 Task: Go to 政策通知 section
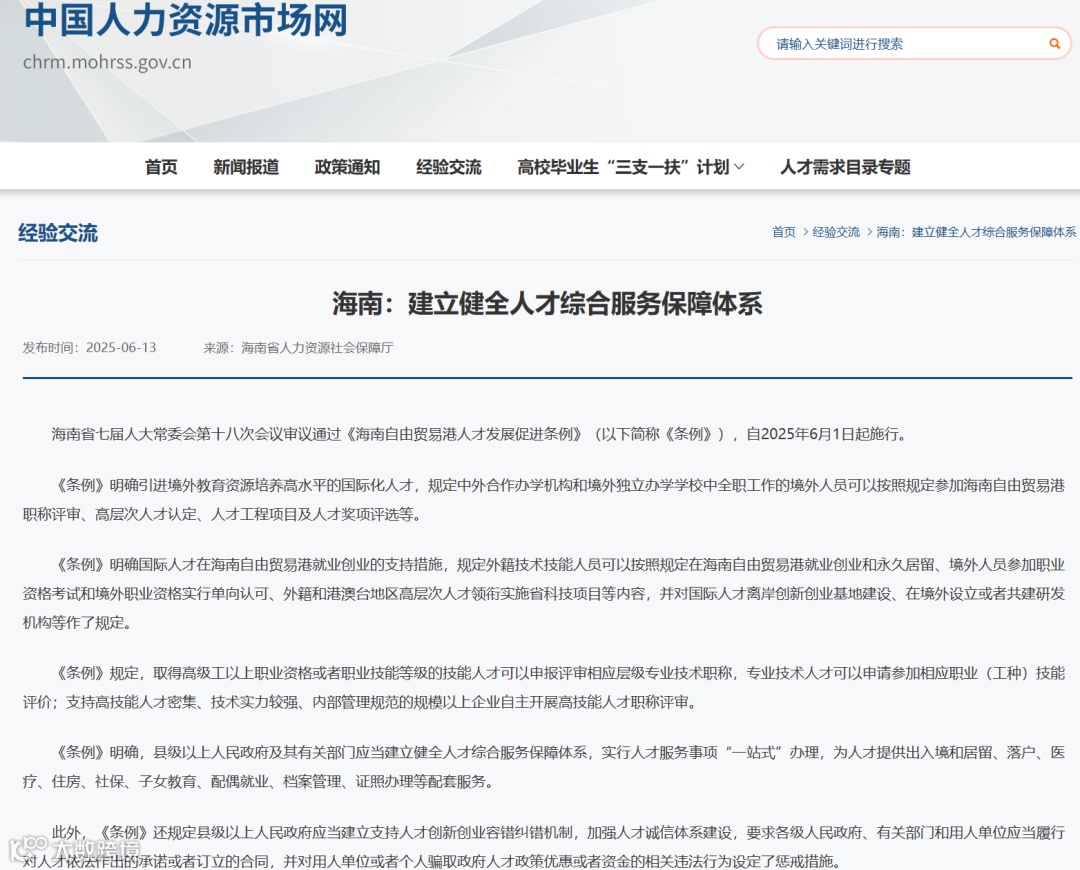[347, 167]
